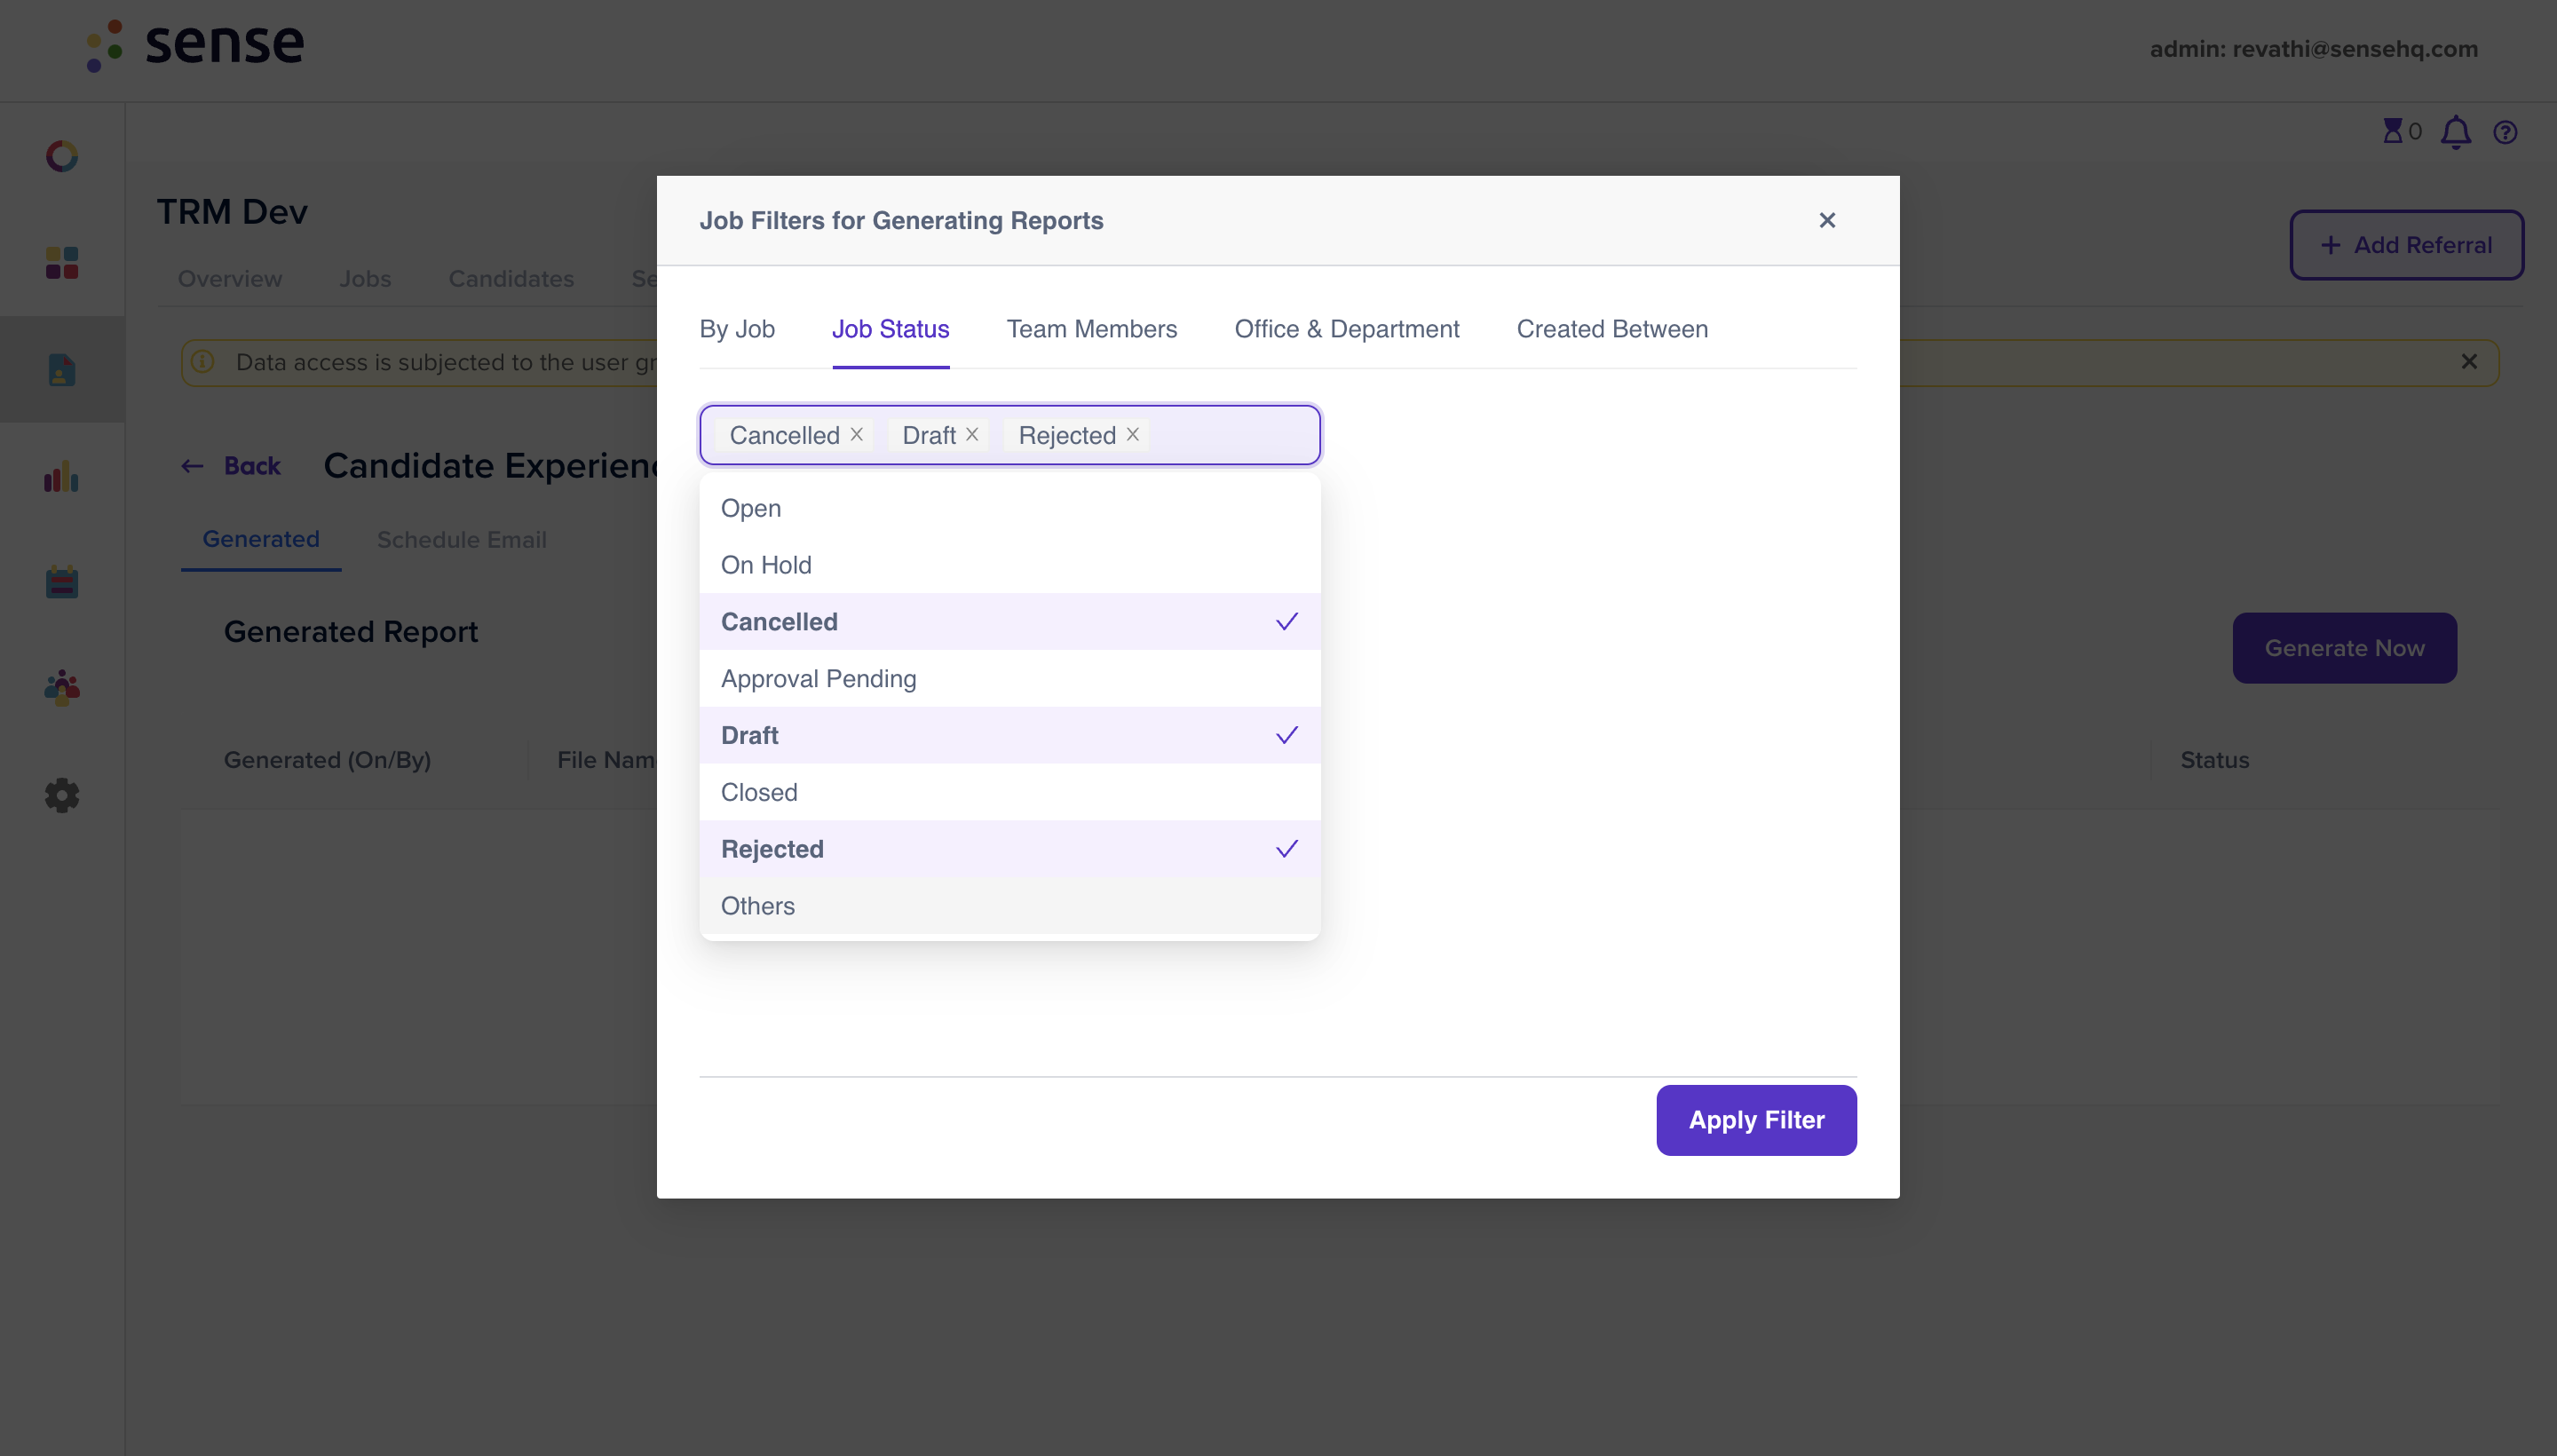The width and height of the screenshot is (2557, 1456).
Task: Remove the Cancelled tag from filter
Action: 857,435
